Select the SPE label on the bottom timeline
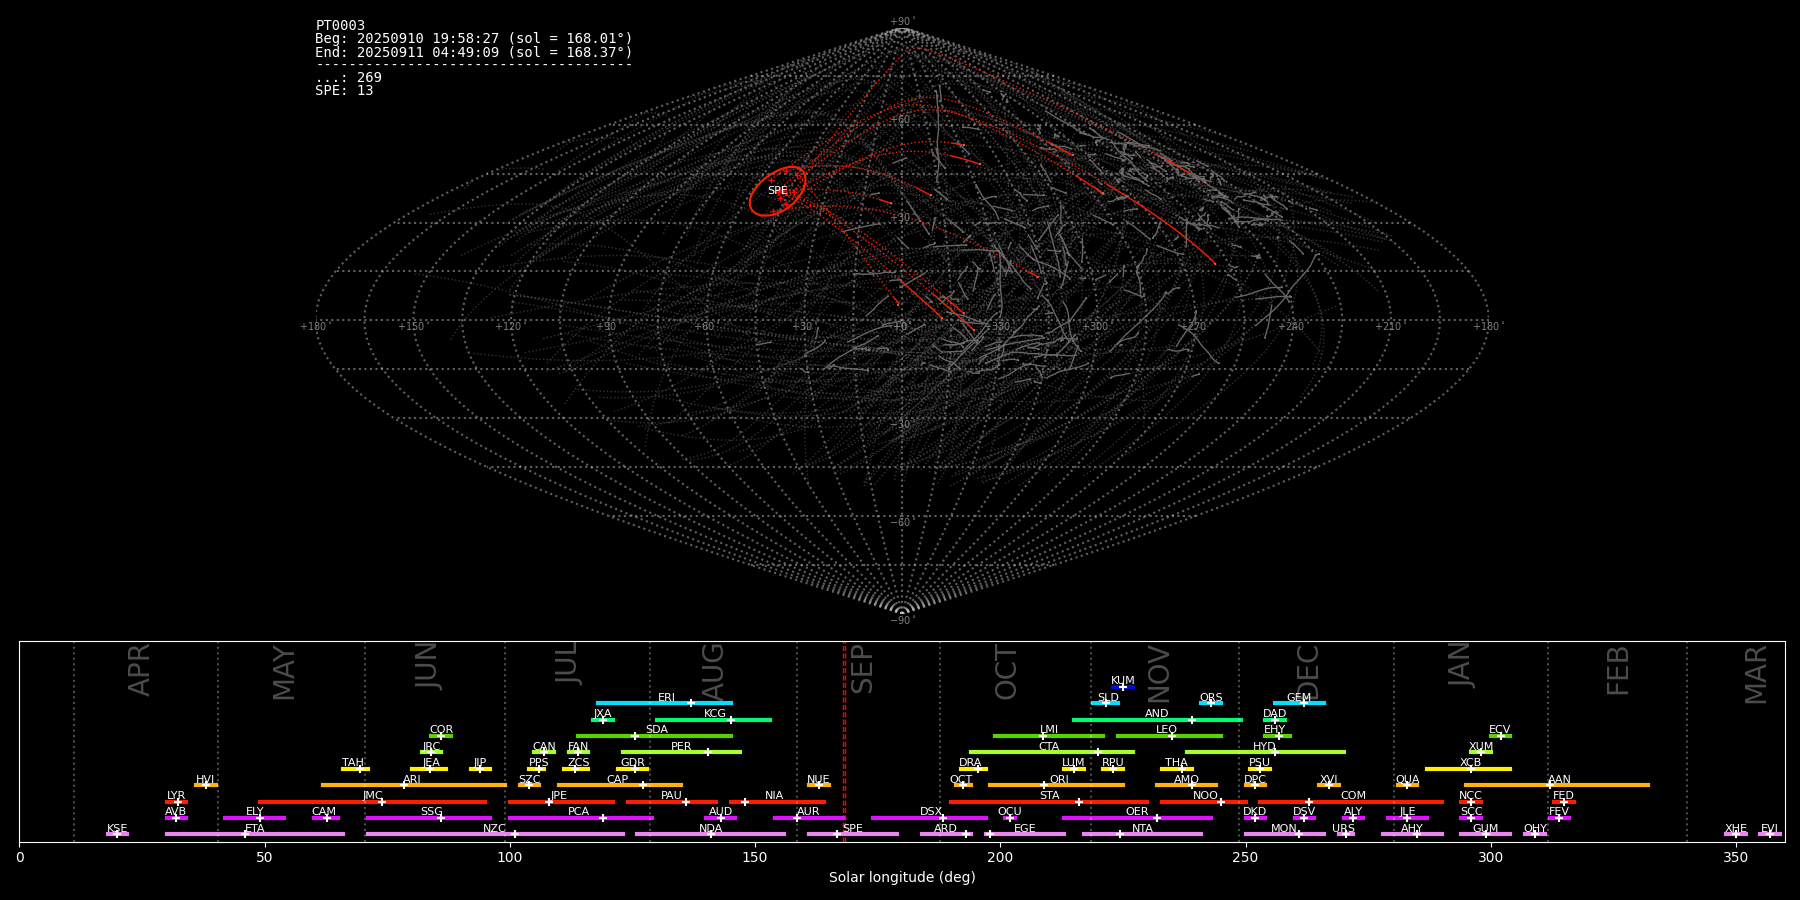This screenshot has width=1800, height=900. (x=852, y=828)
